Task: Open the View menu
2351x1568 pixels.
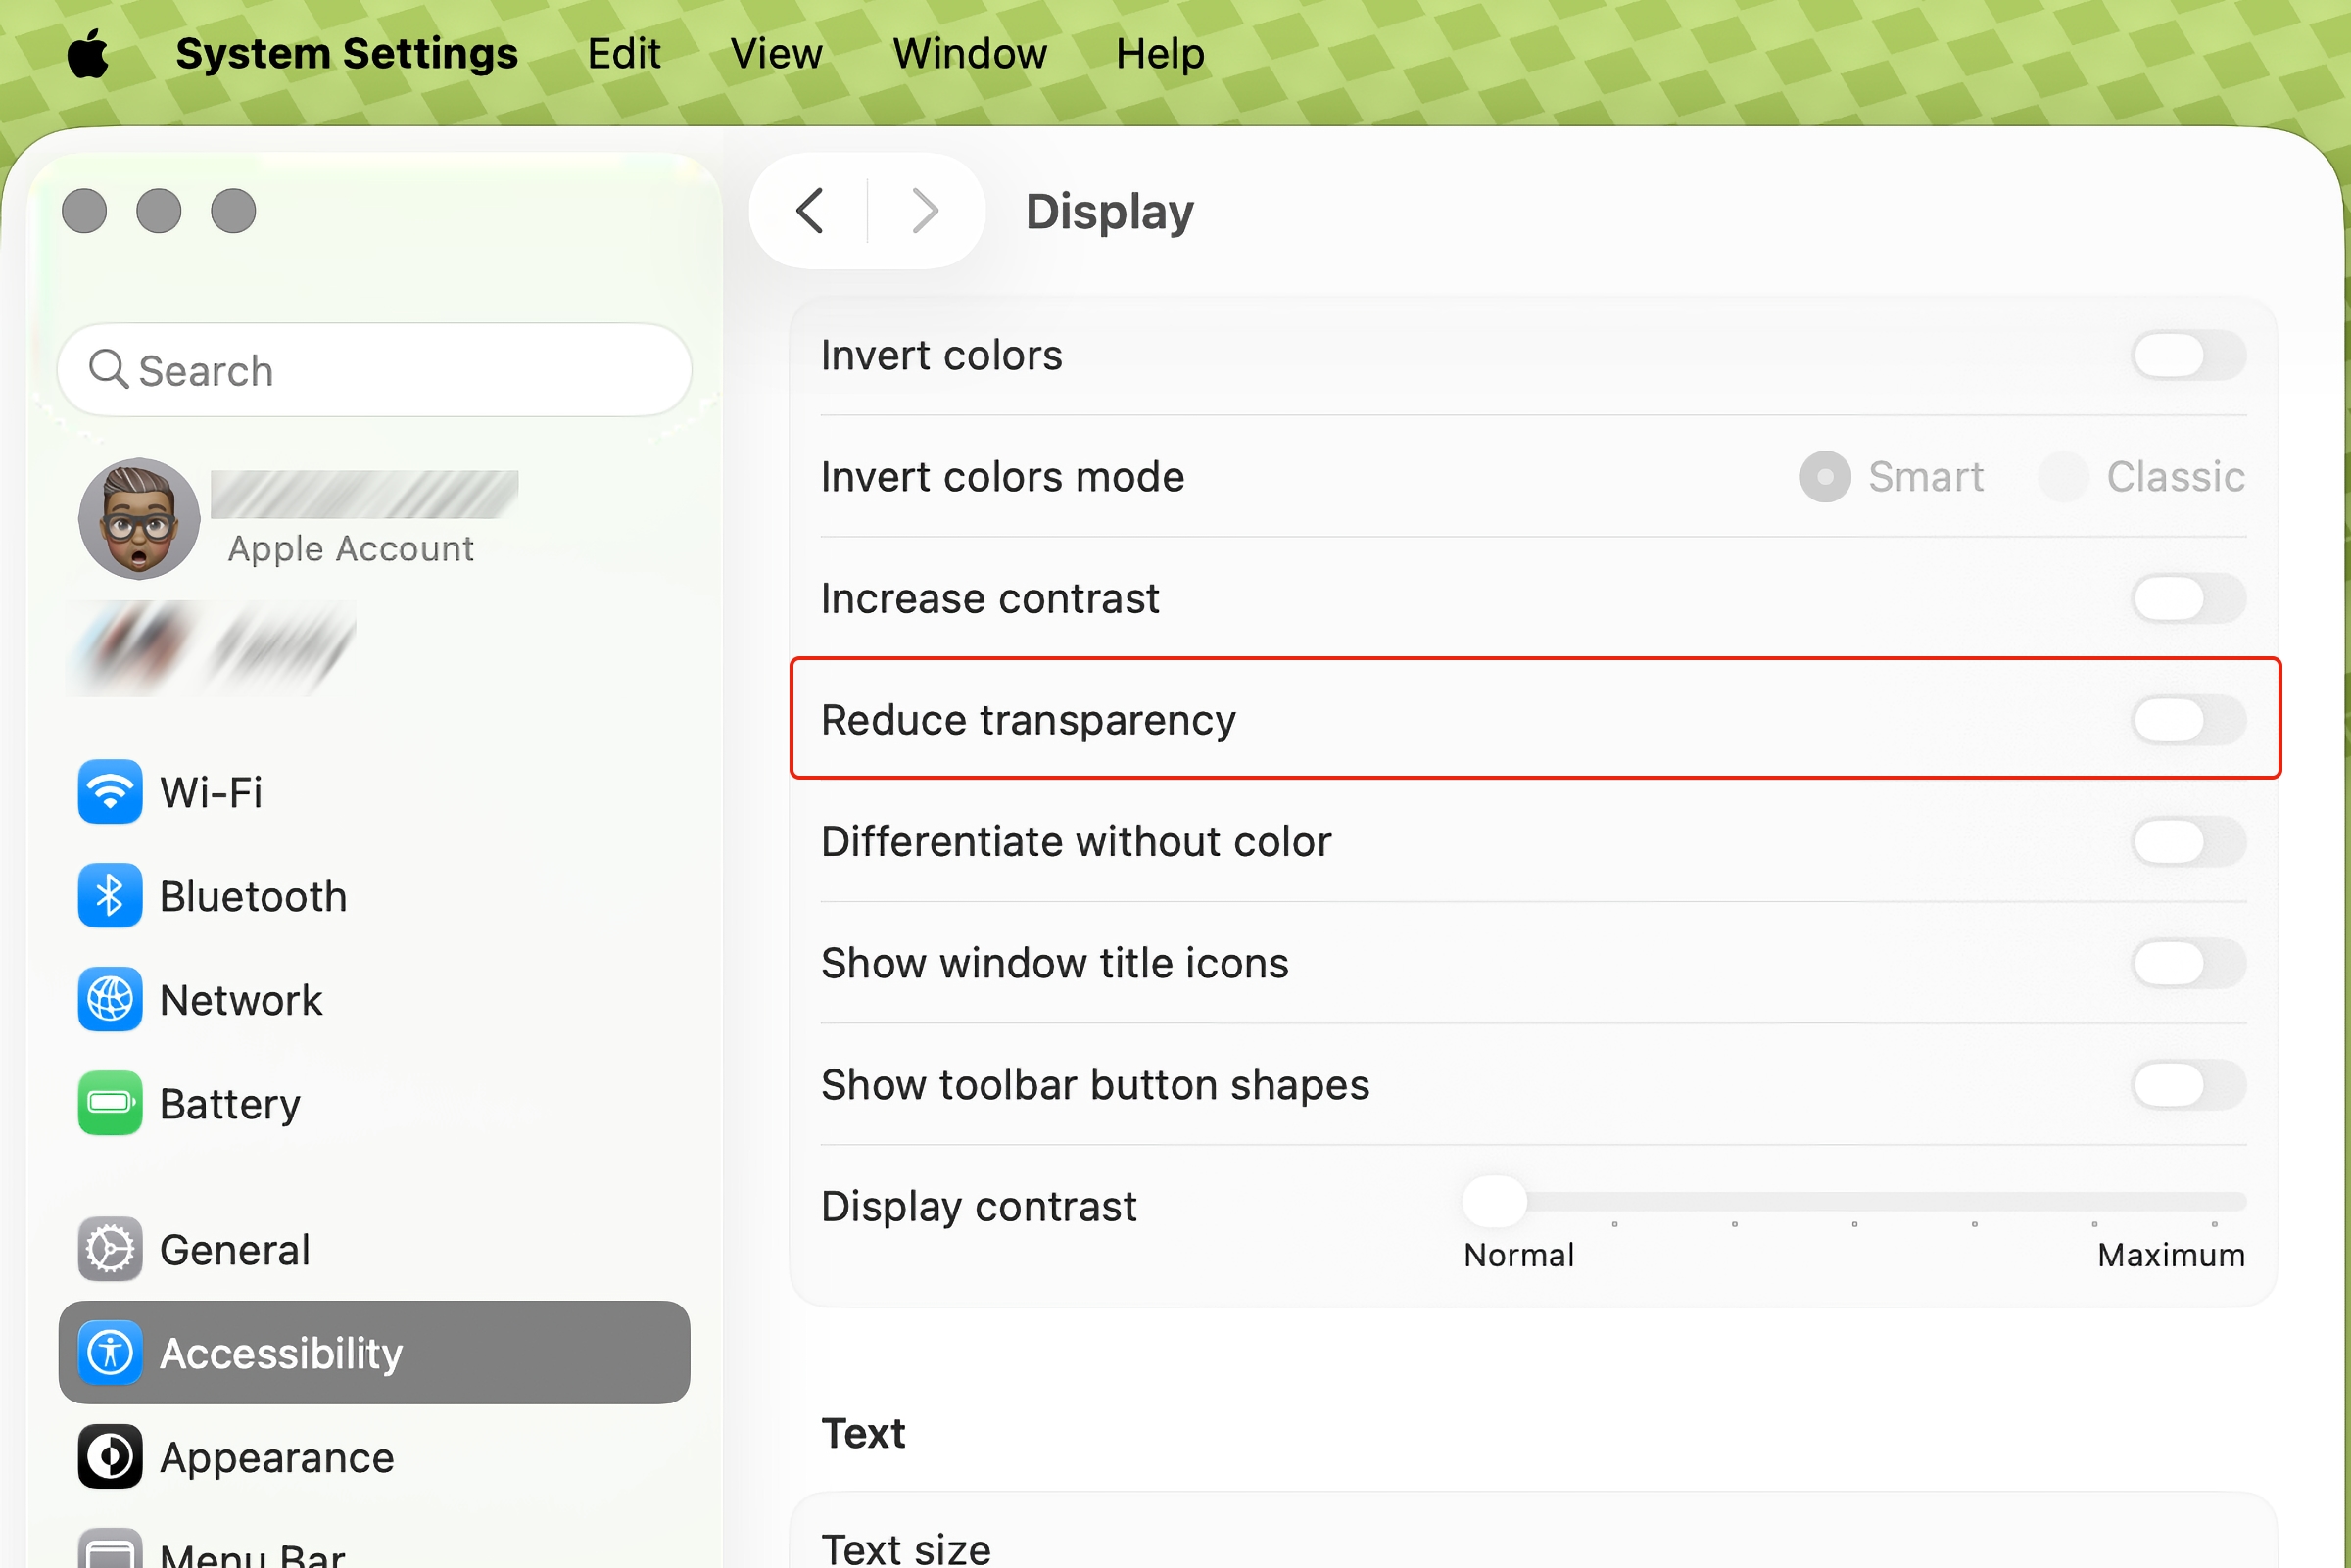Action: coord(776,53)
